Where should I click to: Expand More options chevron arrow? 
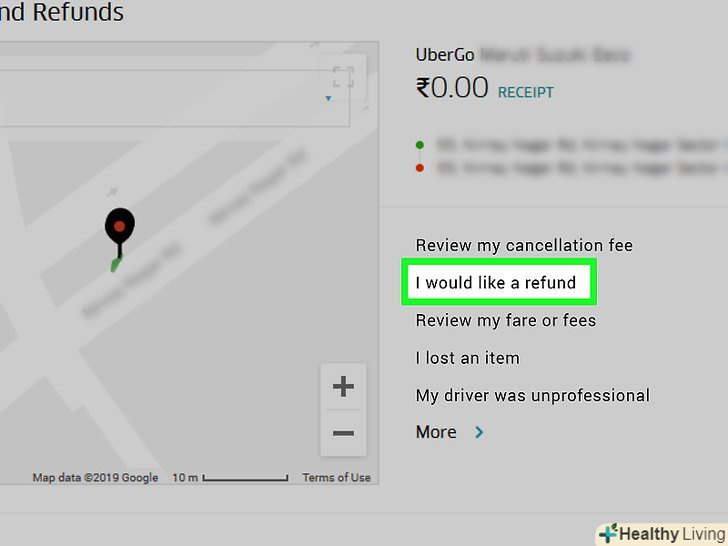479,432
